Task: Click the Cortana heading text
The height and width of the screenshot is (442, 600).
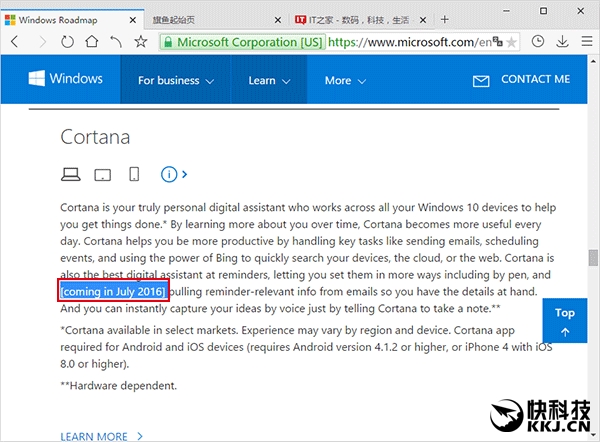Action: [95, 137]
